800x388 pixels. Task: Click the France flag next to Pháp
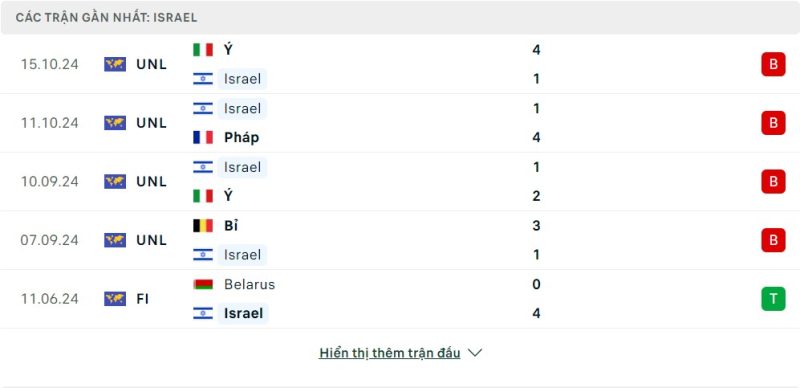(x=203, y=137)
